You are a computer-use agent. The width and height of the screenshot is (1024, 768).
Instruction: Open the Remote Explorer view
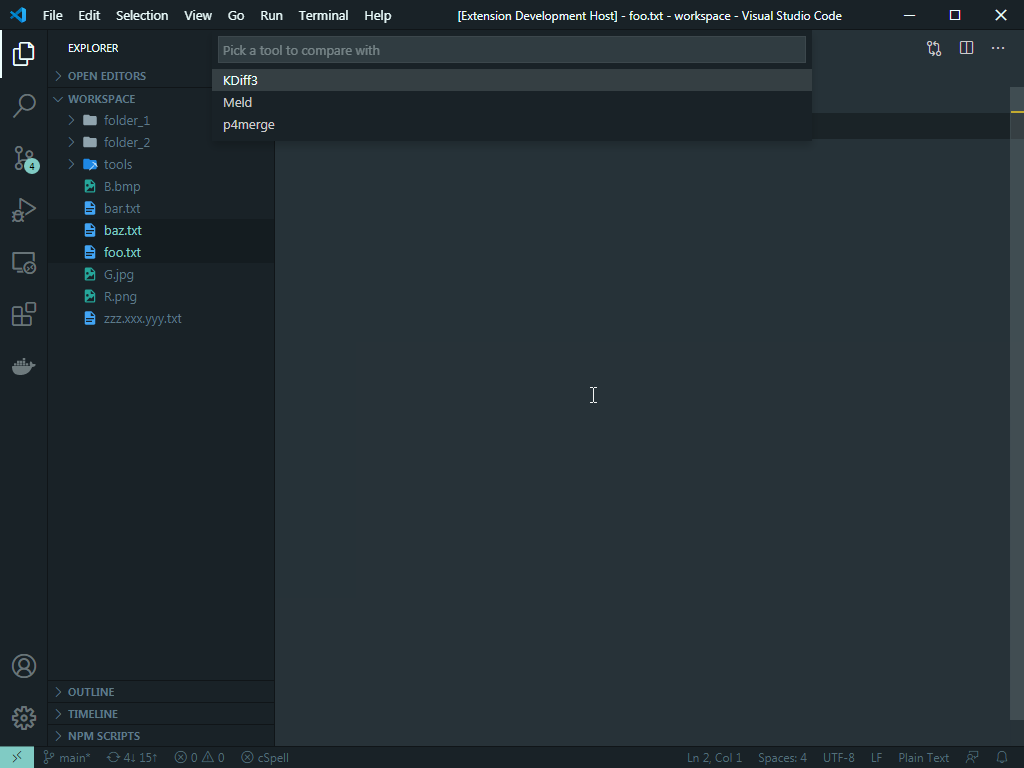click(24, 263)
